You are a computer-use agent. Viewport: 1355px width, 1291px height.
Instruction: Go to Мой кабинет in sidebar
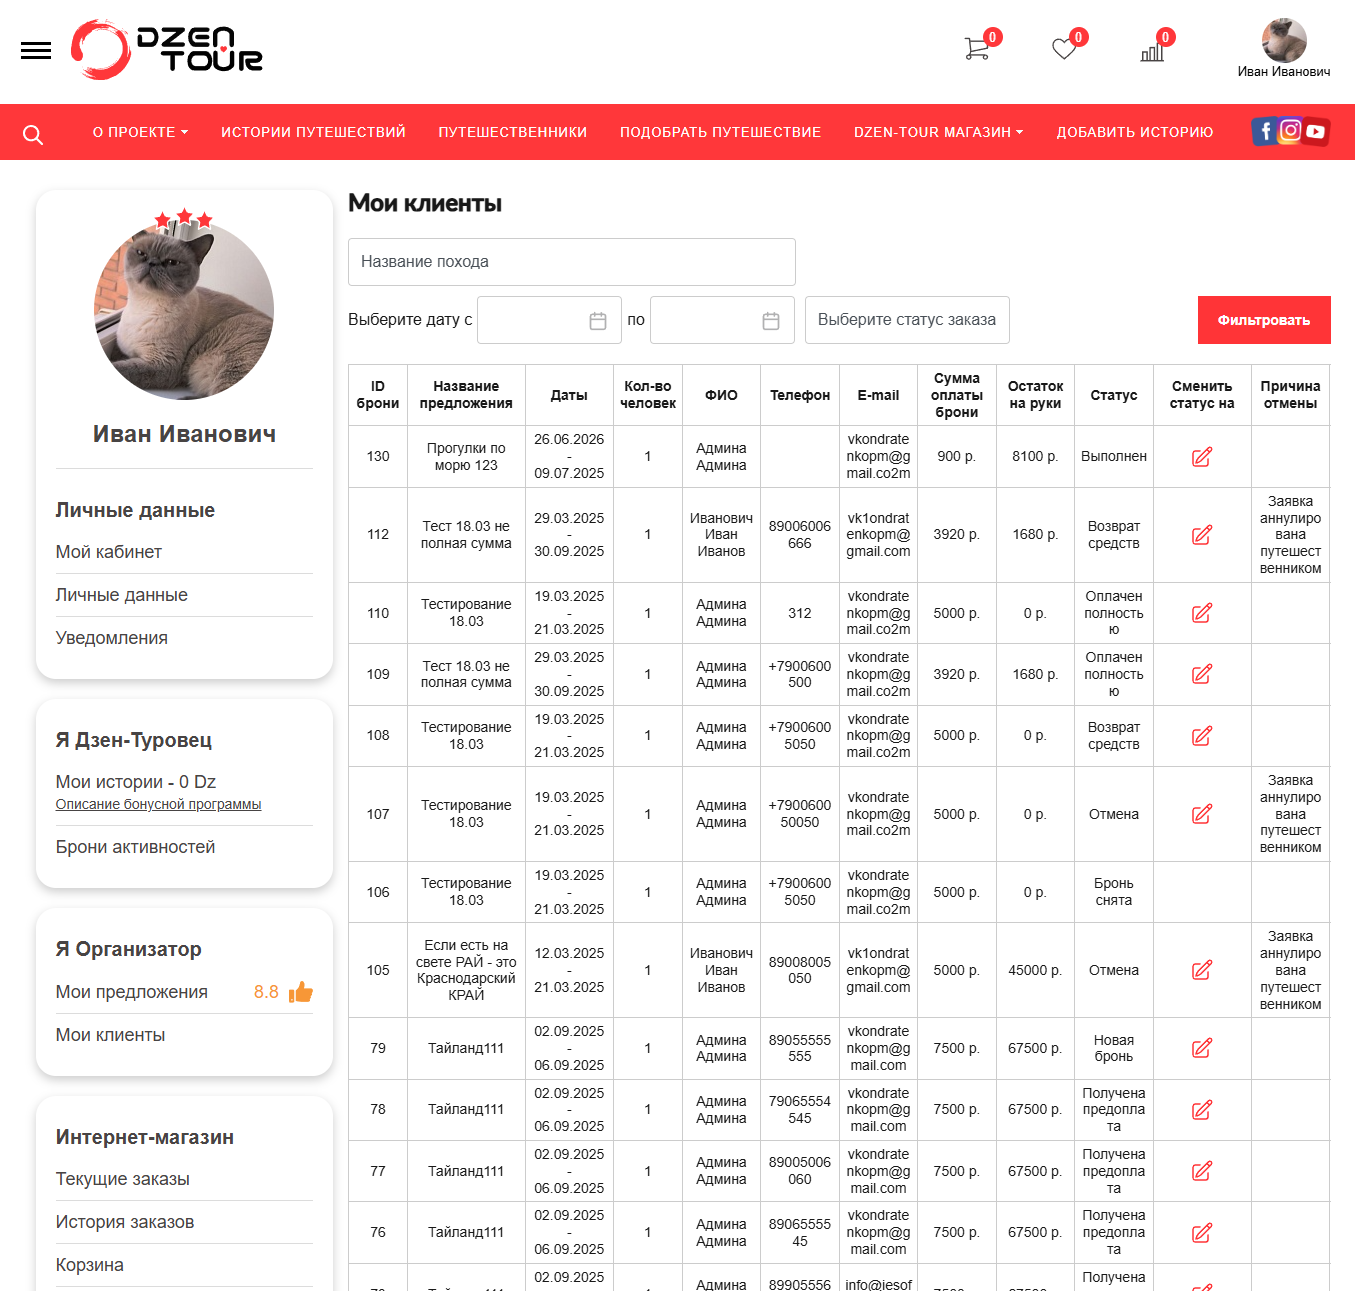pos(108,552)
